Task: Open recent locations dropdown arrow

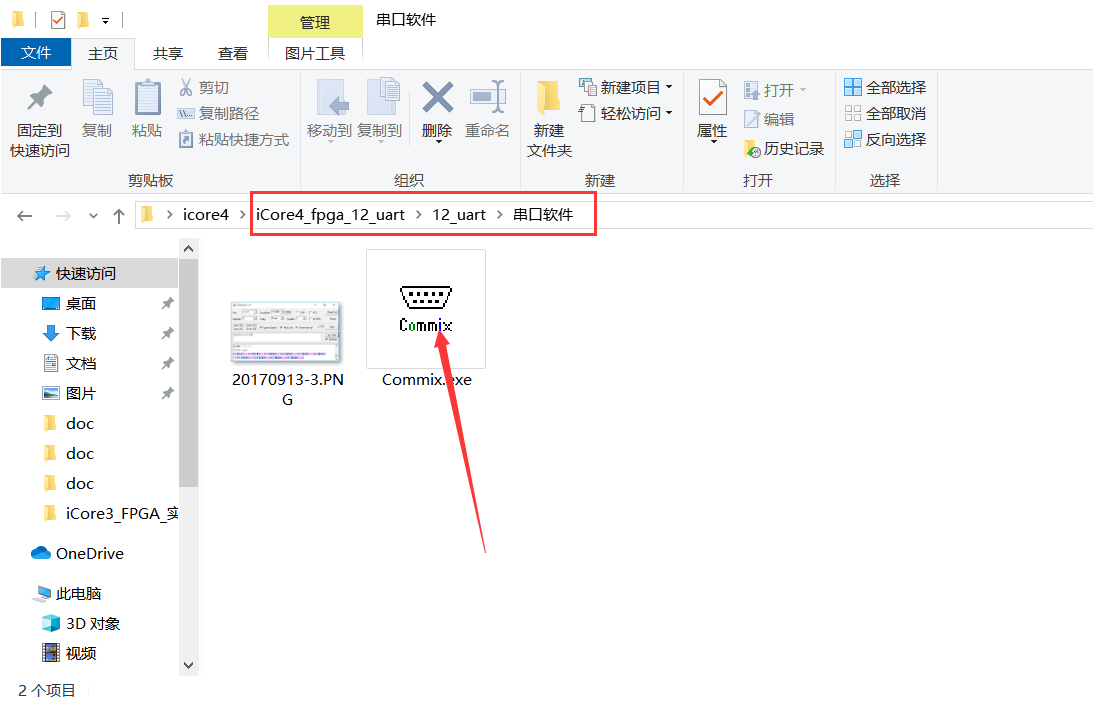Action: 94,216
